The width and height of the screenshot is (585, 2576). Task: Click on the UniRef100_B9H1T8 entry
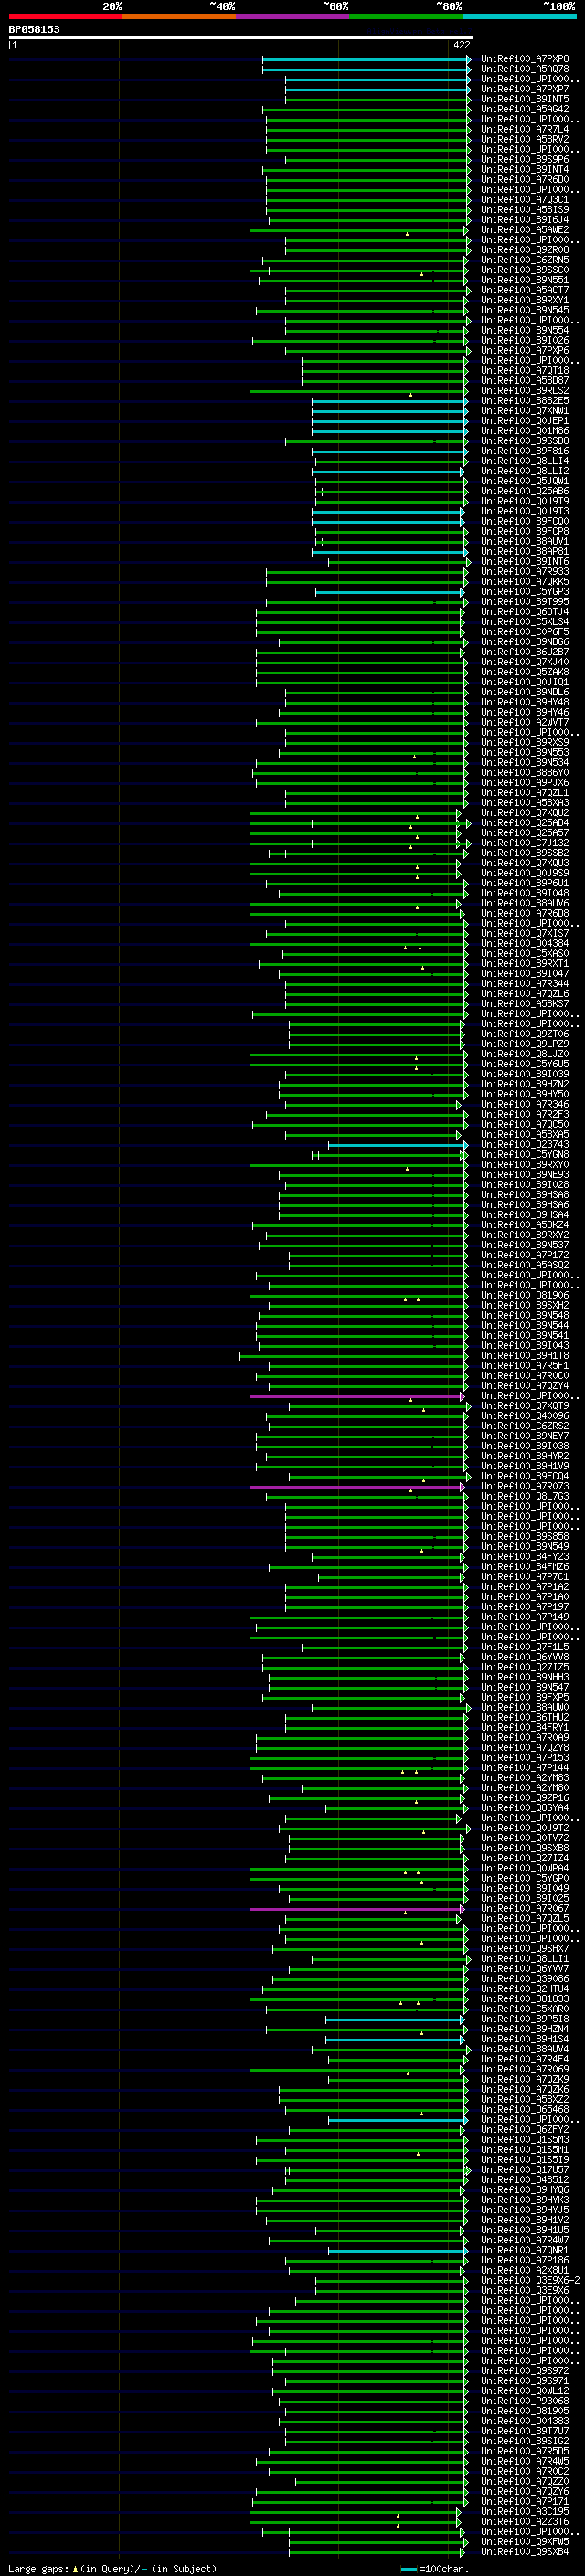(525, 1356)
